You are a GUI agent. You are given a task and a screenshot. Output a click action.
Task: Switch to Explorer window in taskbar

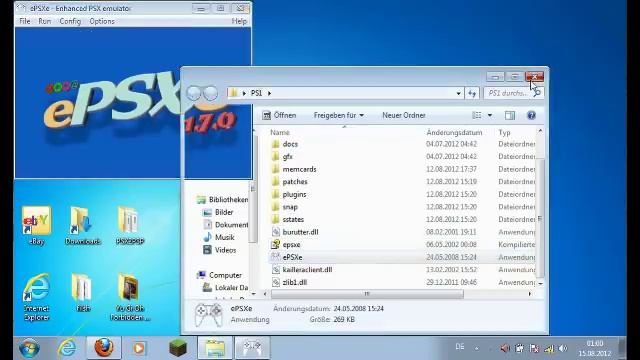point(215,348)
